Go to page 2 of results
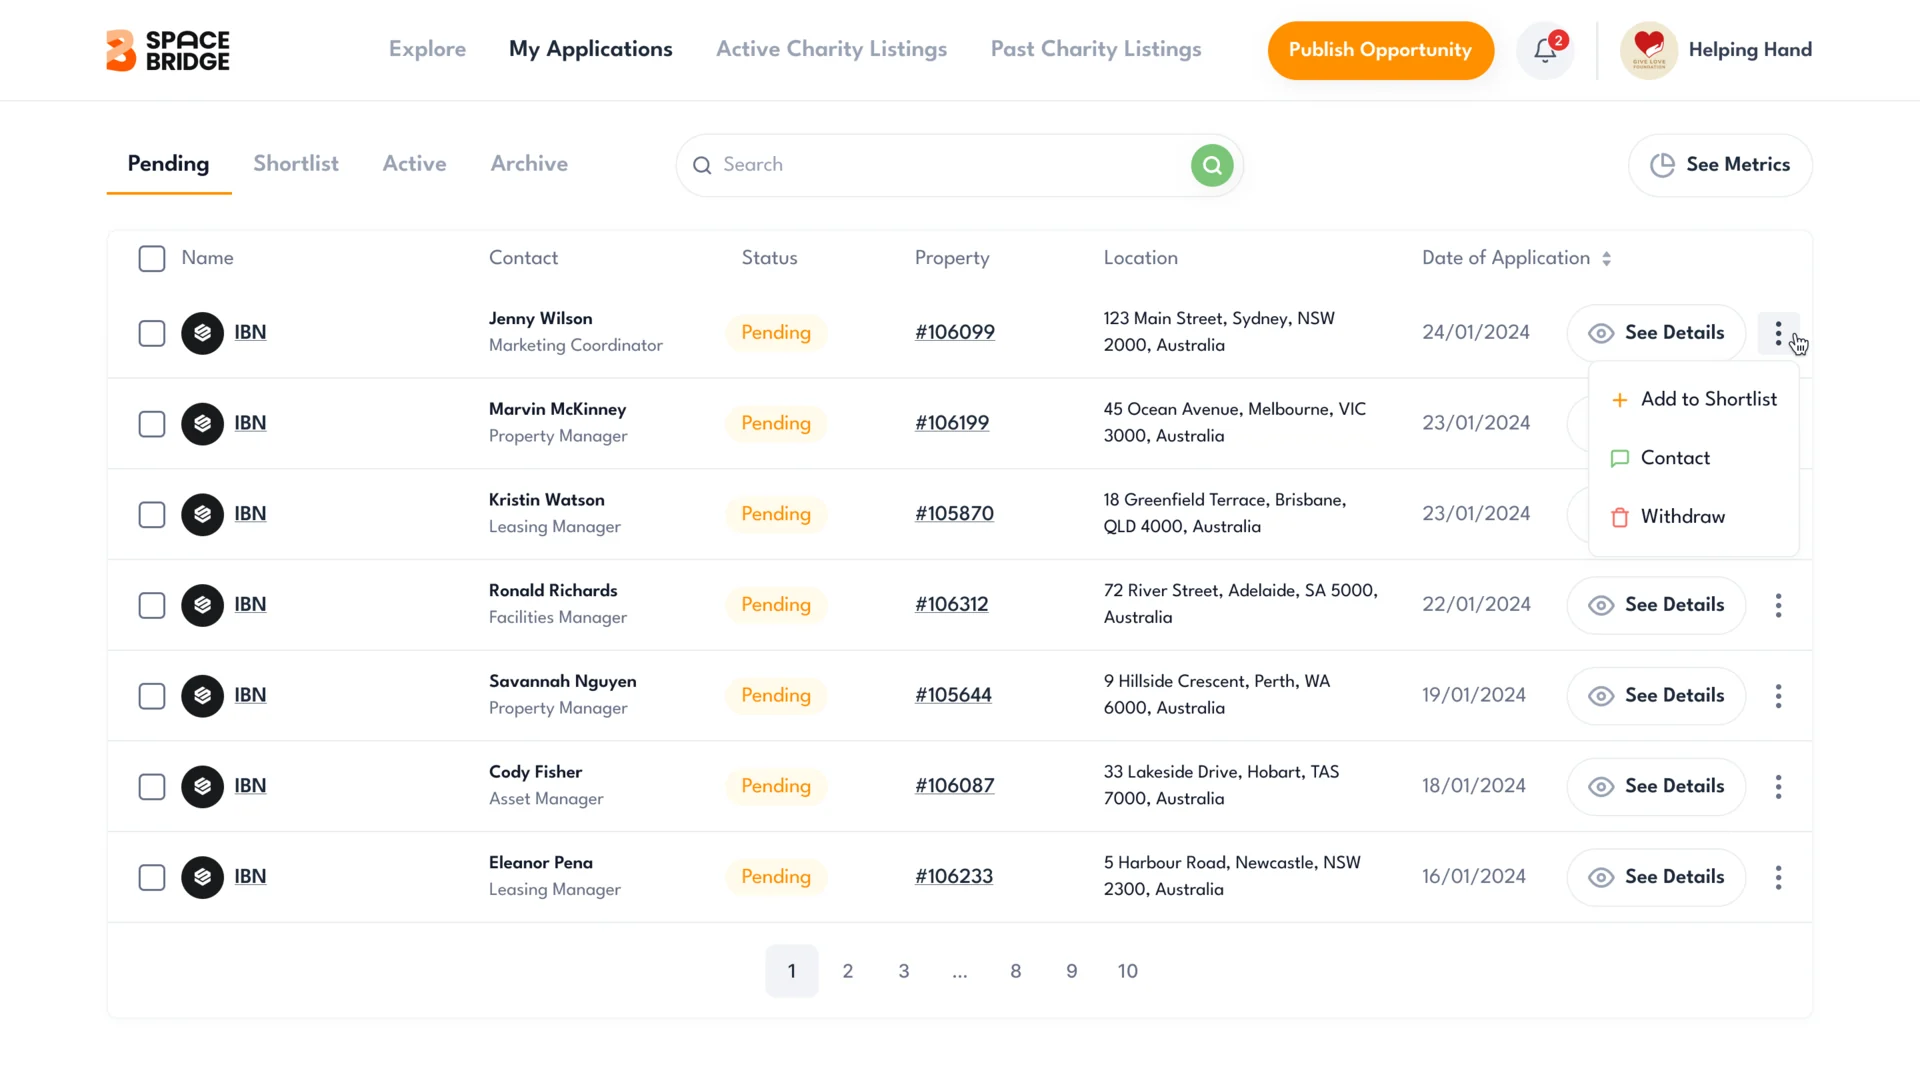 tap(848, 971)
